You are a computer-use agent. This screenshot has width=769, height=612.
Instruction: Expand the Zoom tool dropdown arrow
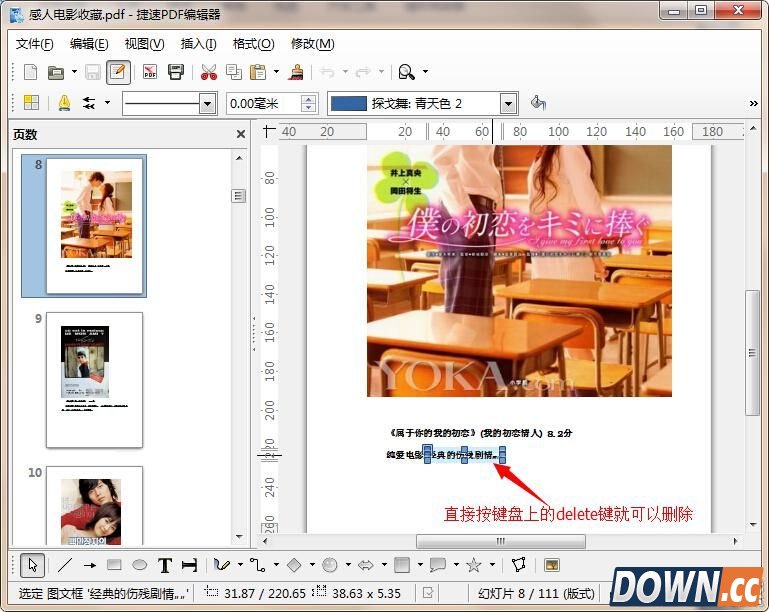coord(426,72)
